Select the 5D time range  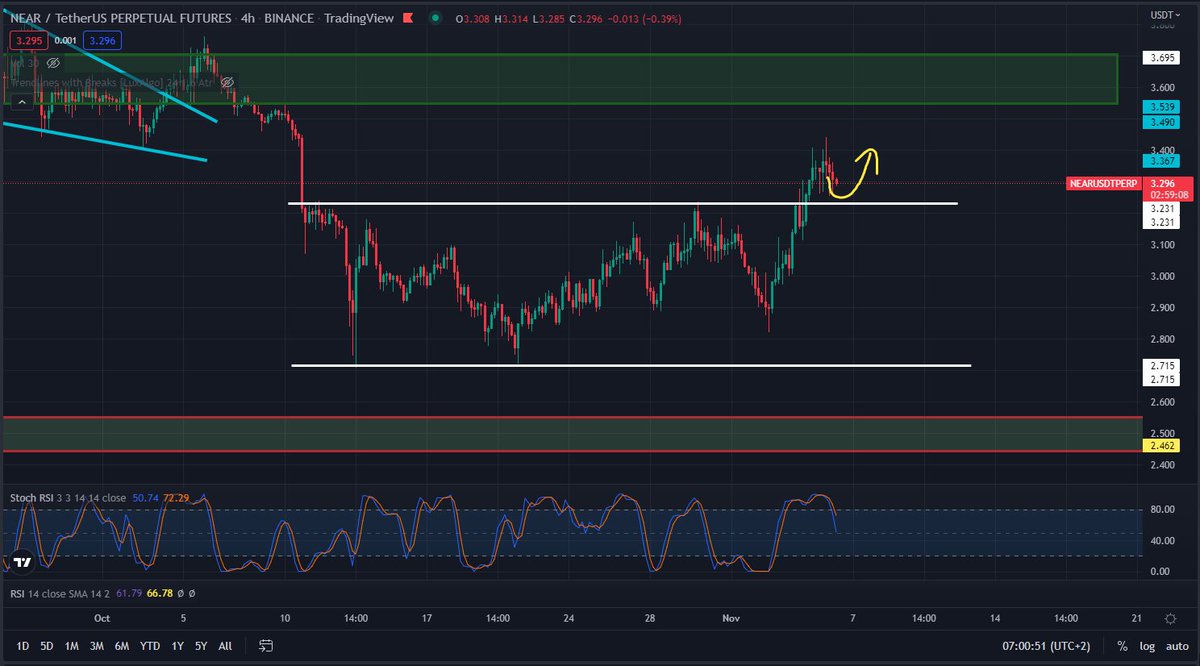[47, 646]
